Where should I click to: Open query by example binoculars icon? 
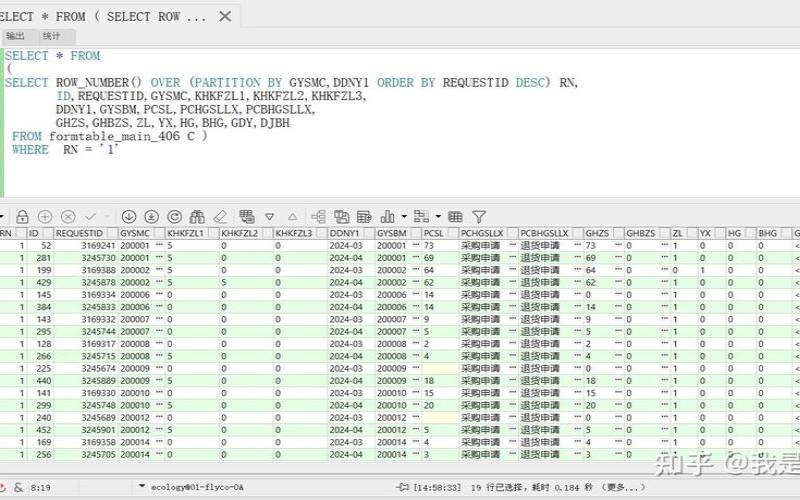(197, 217)
